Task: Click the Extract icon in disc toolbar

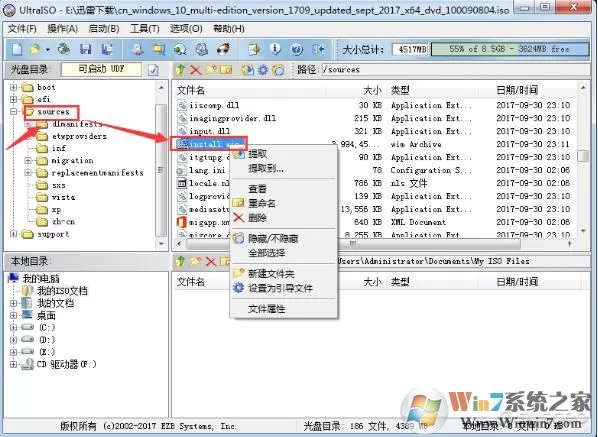Action: click(x=248, y=70)
